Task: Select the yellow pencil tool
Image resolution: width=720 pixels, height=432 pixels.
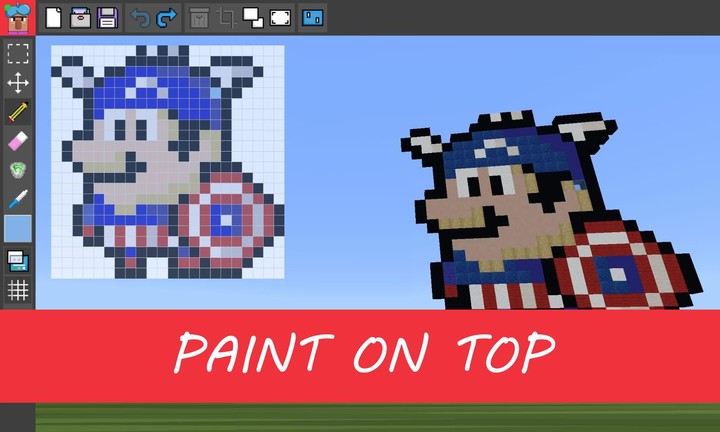Action: click(18, 112)
